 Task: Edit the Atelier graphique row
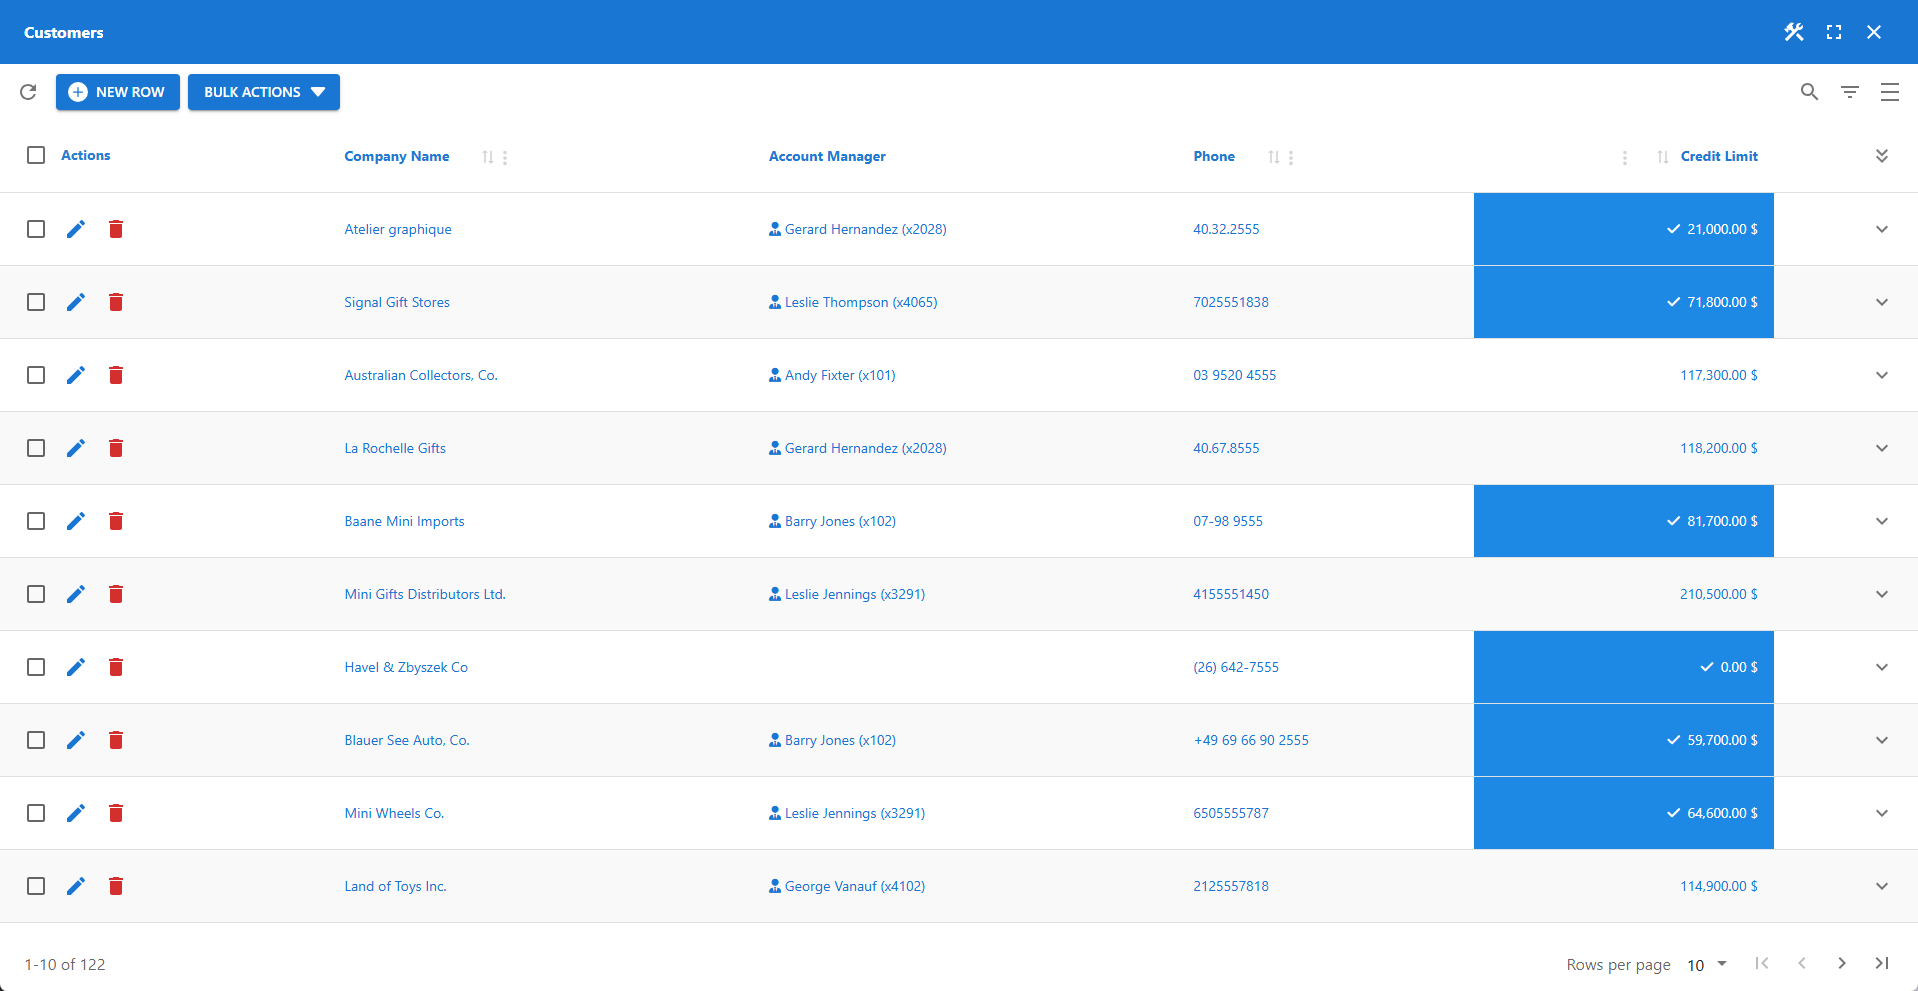click(76, 229)
